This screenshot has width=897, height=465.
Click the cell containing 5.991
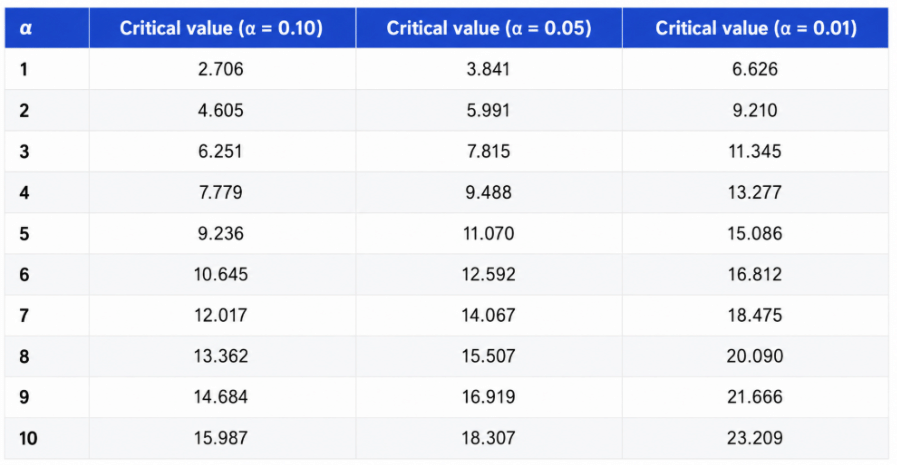tap(488, 110)
